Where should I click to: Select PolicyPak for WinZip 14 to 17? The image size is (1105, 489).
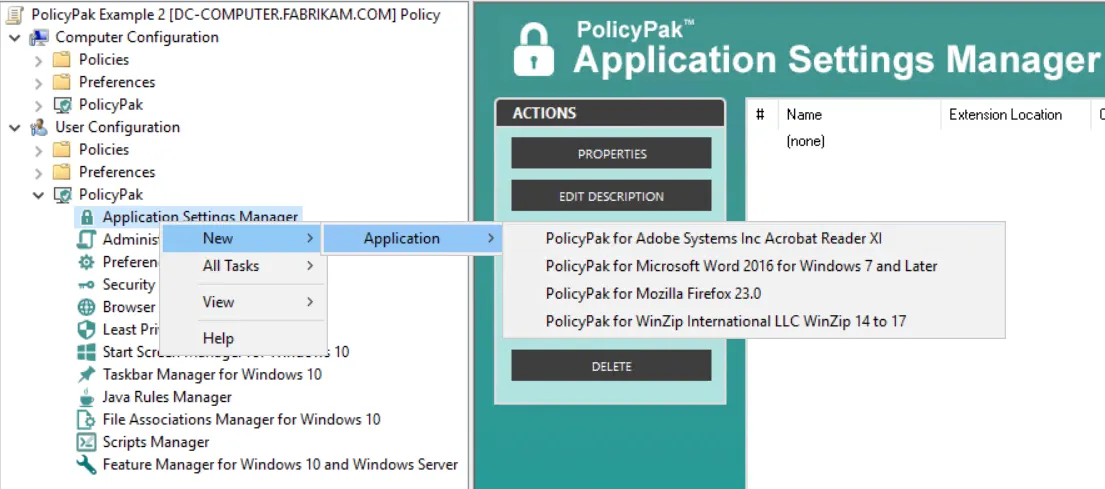click(754, 321)
